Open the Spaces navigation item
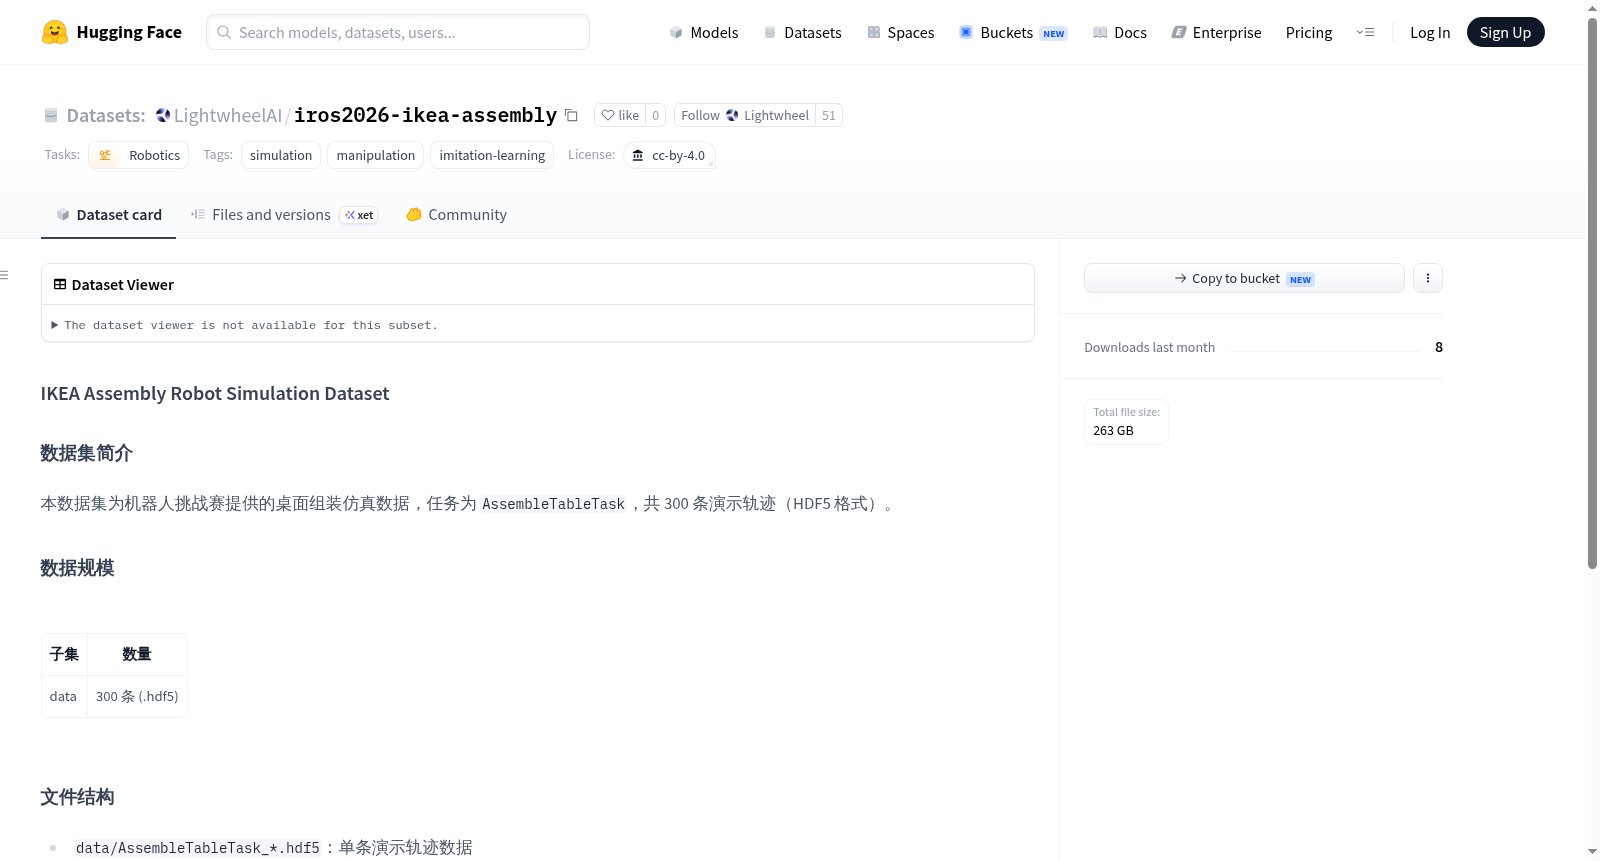Viewport: 1600px width, 861px height. point(900,32)
